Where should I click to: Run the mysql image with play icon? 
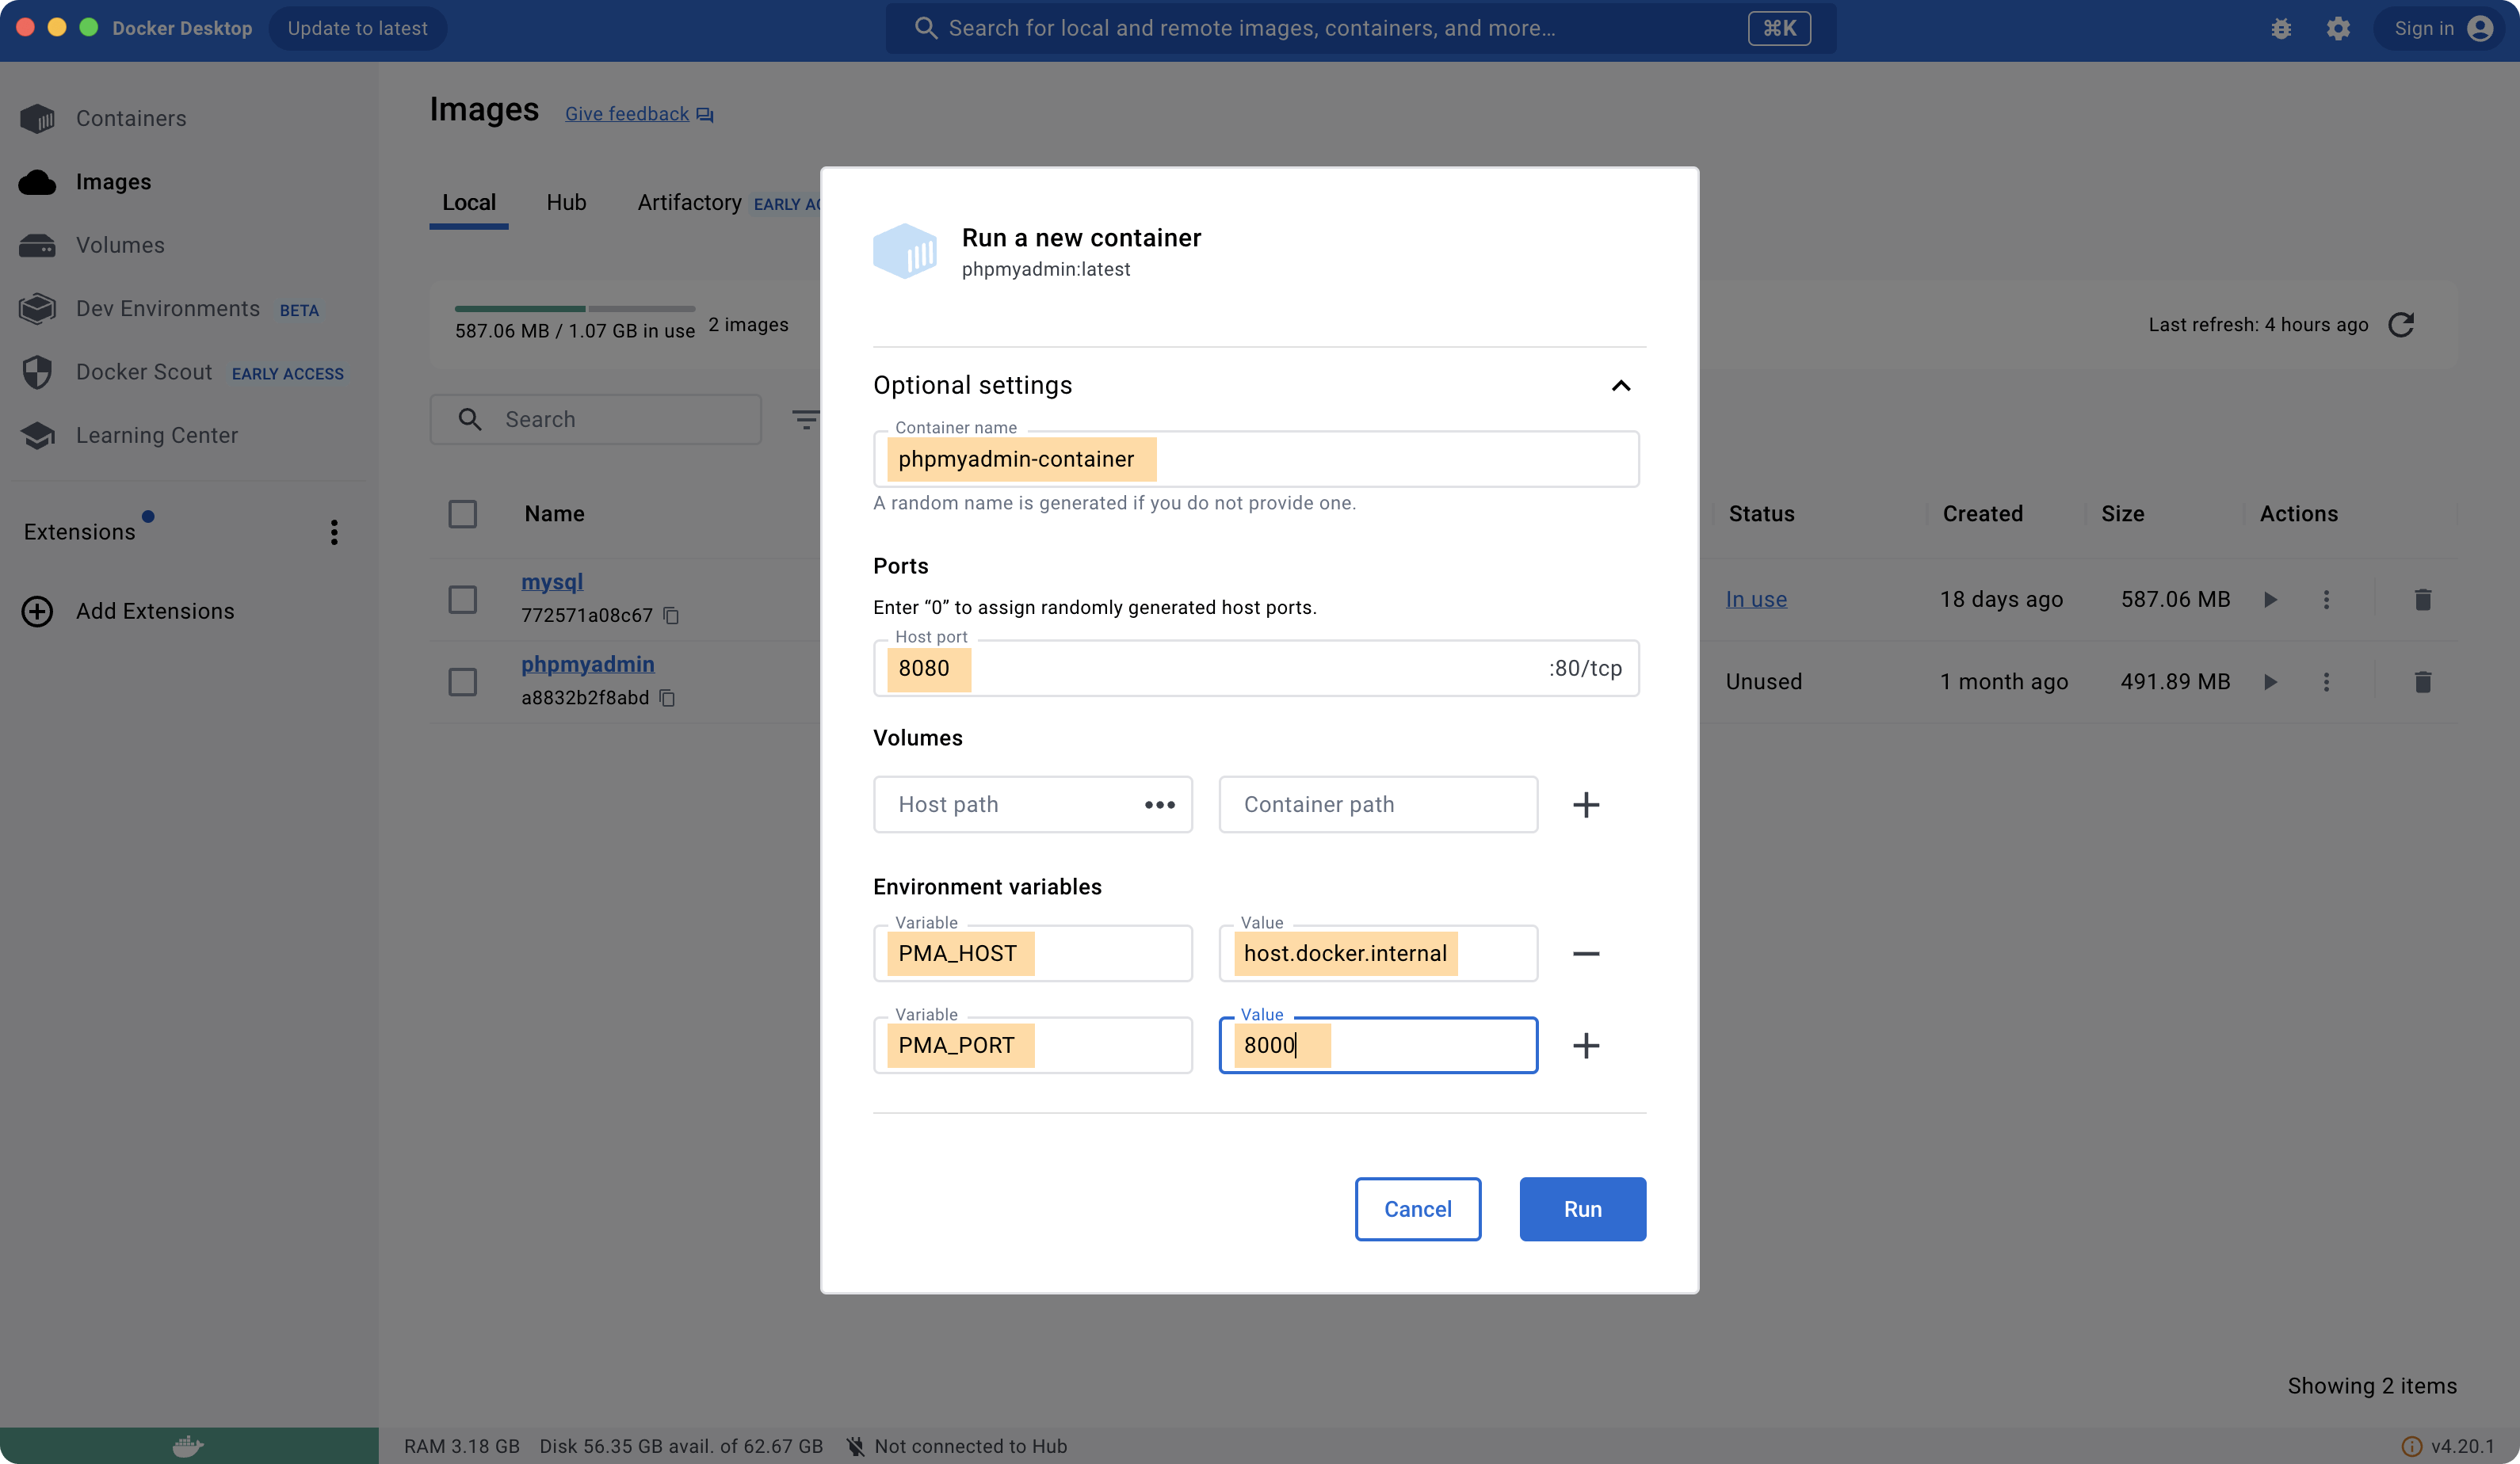tap(2271, 599)
